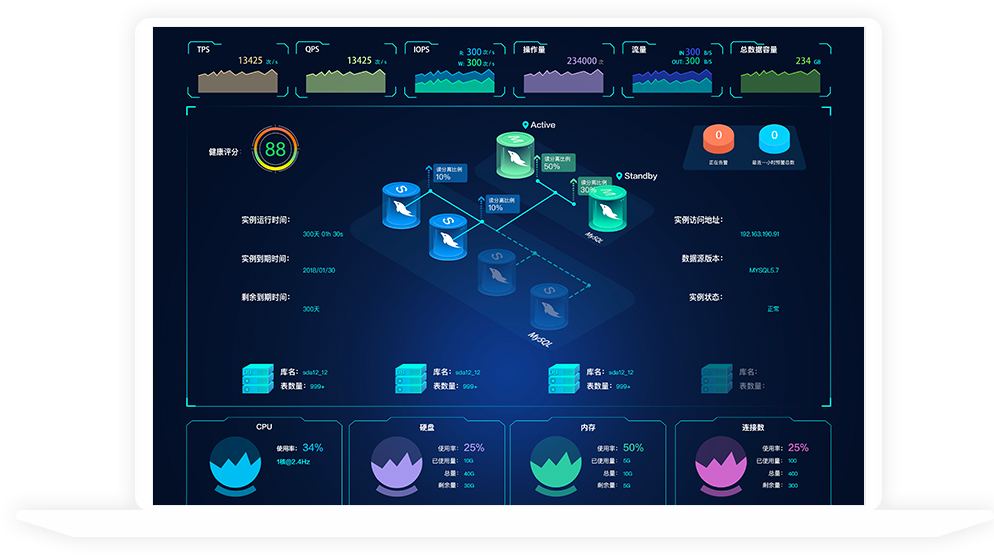This screenshot has width=994, height=555.
Task: Click the instance status value 正常
Action: tap(773, 309)
